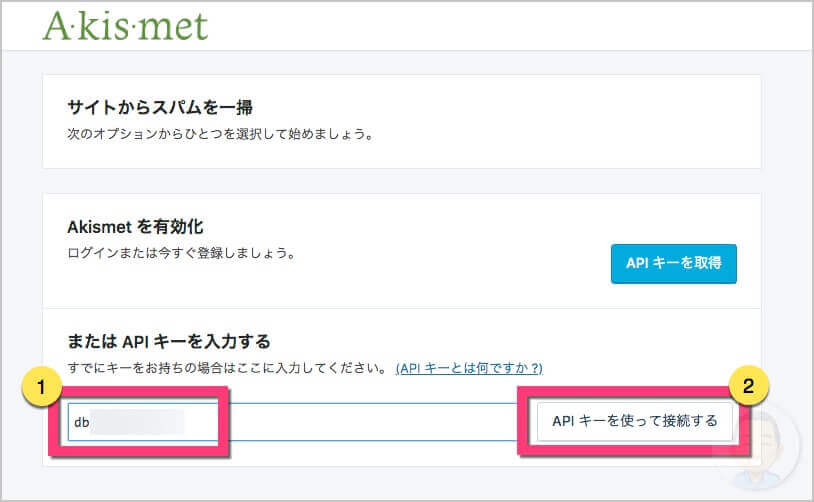Select heading サイトからスパムを一掃
814x502 pixels.
point(160,107)
